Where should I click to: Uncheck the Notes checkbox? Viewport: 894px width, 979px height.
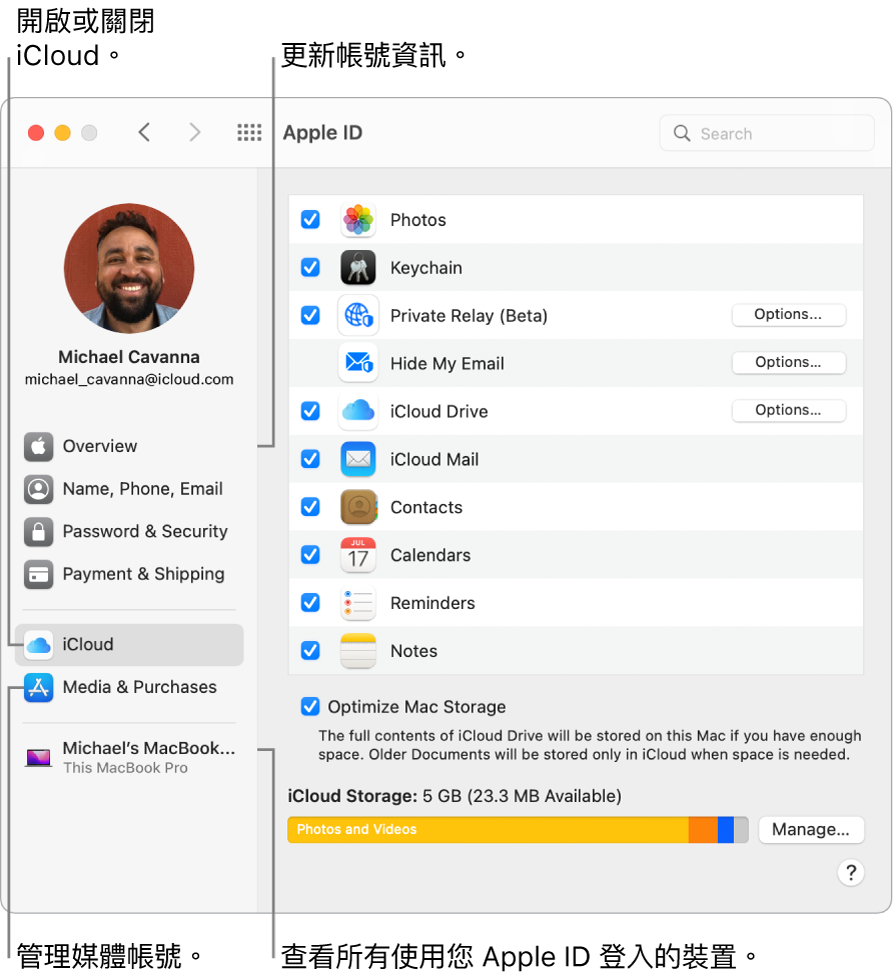tap(310, 651)
